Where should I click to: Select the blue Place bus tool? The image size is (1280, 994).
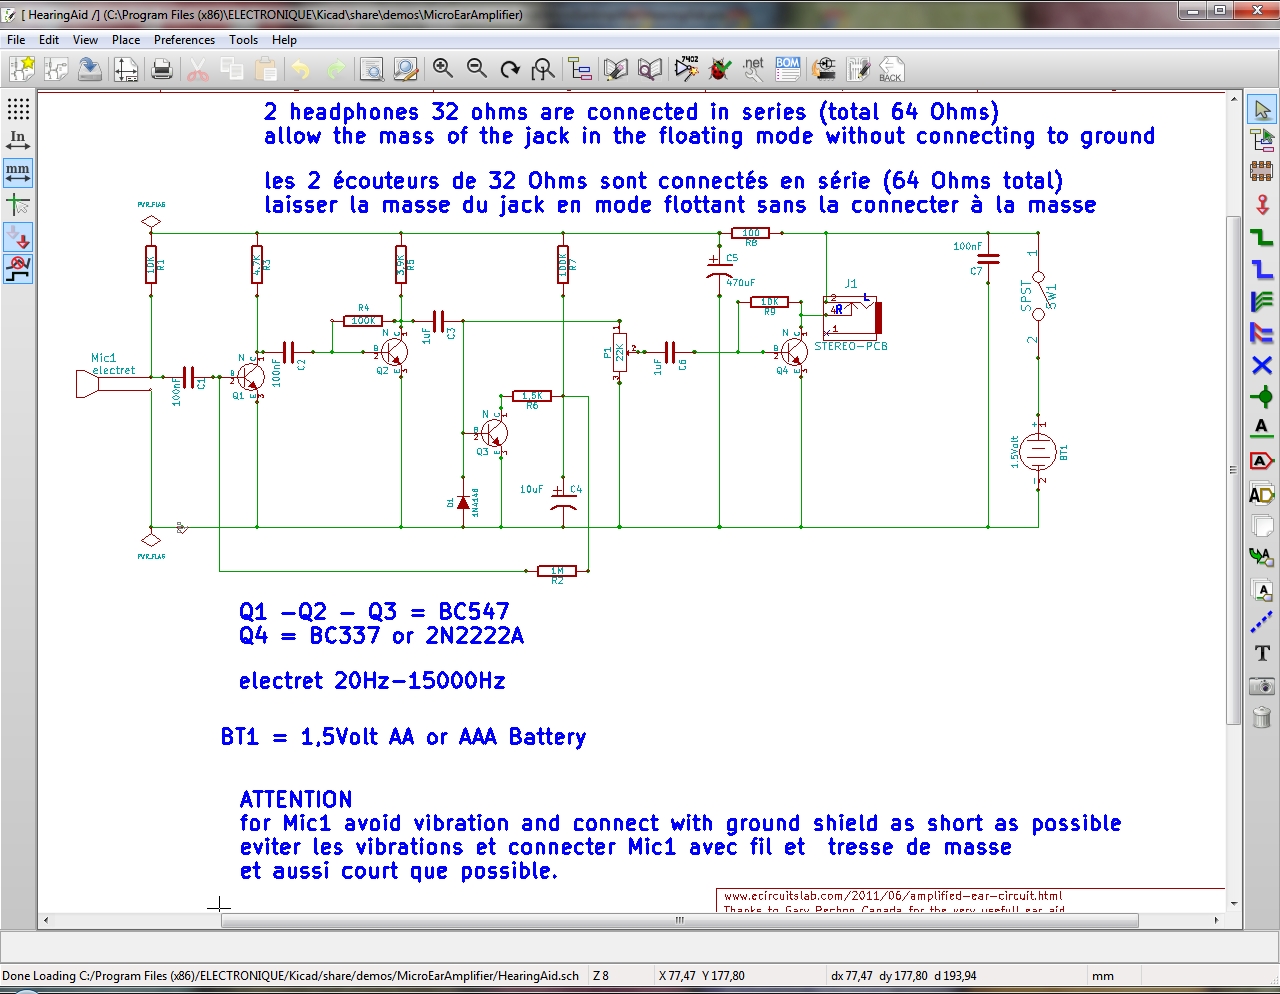click(x=1262, y=269)
